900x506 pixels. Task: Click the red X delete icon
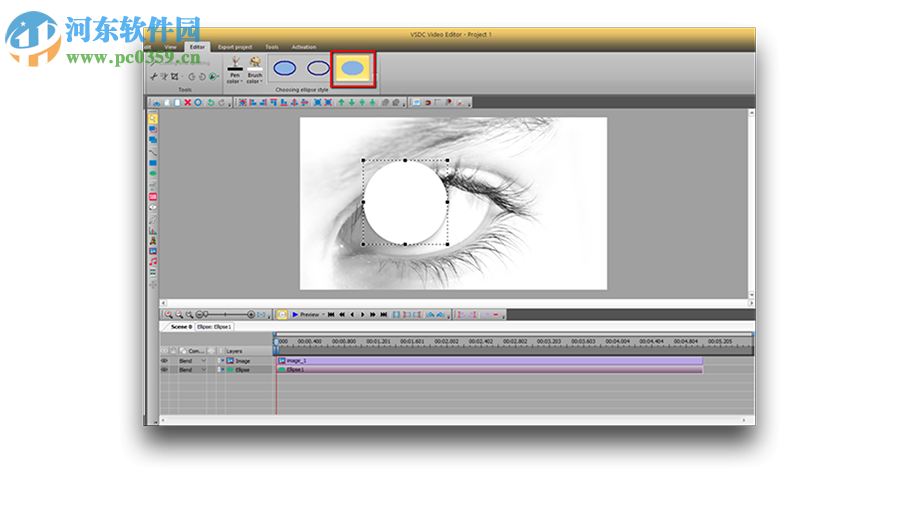click(188, 102)
